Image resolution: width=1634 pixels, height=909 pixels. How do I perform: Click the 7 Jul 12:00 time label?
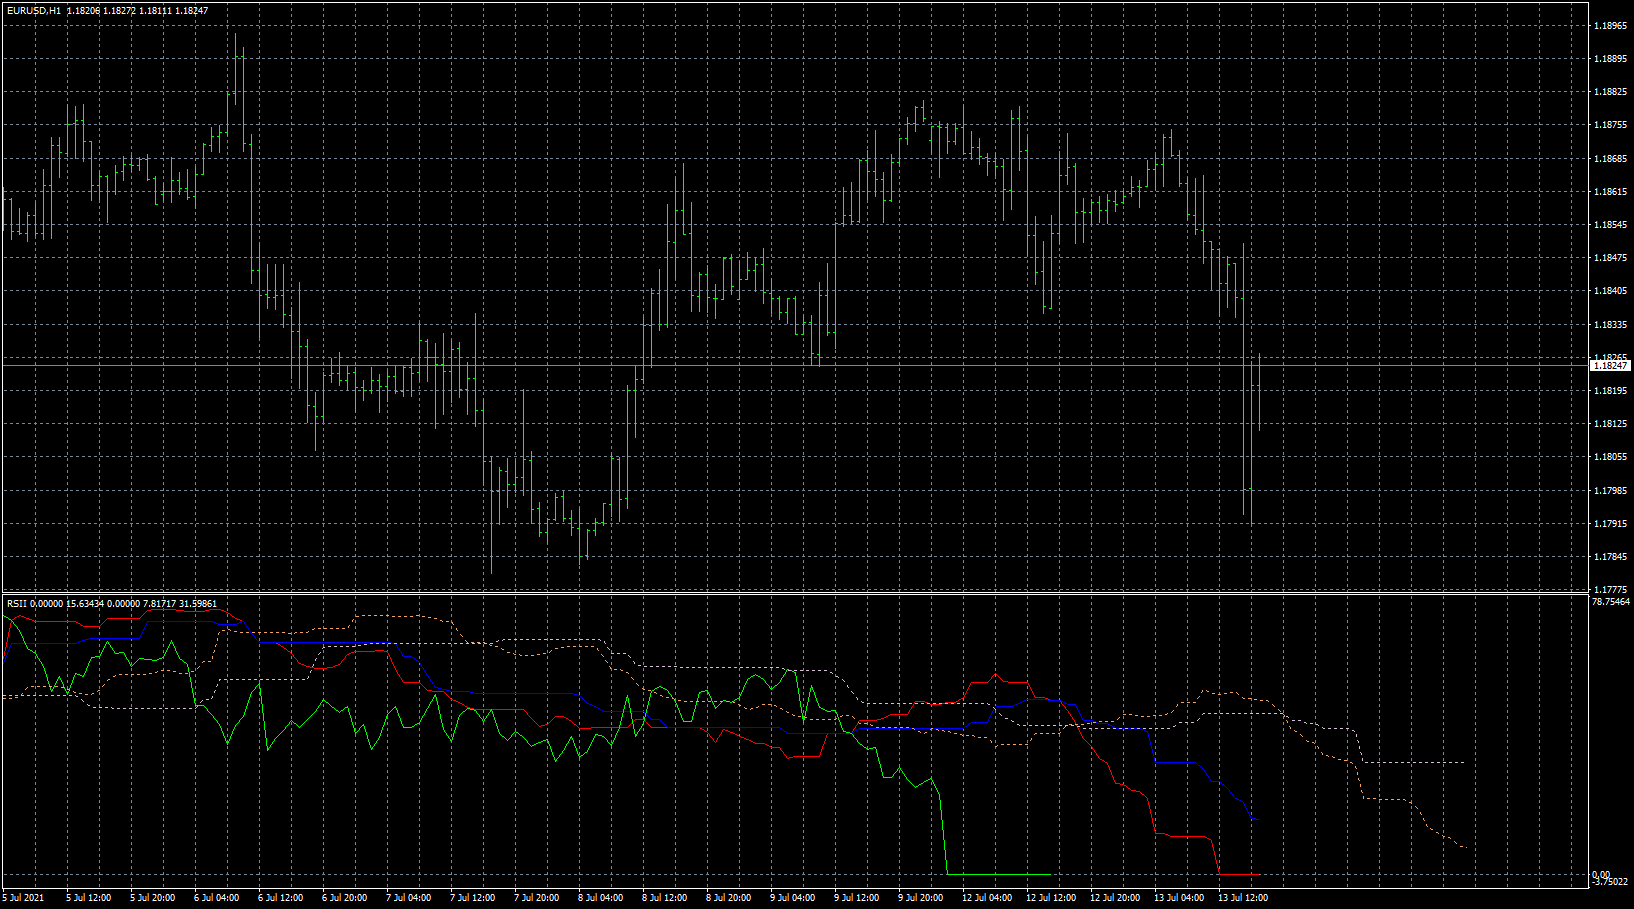tap(473, 898)
